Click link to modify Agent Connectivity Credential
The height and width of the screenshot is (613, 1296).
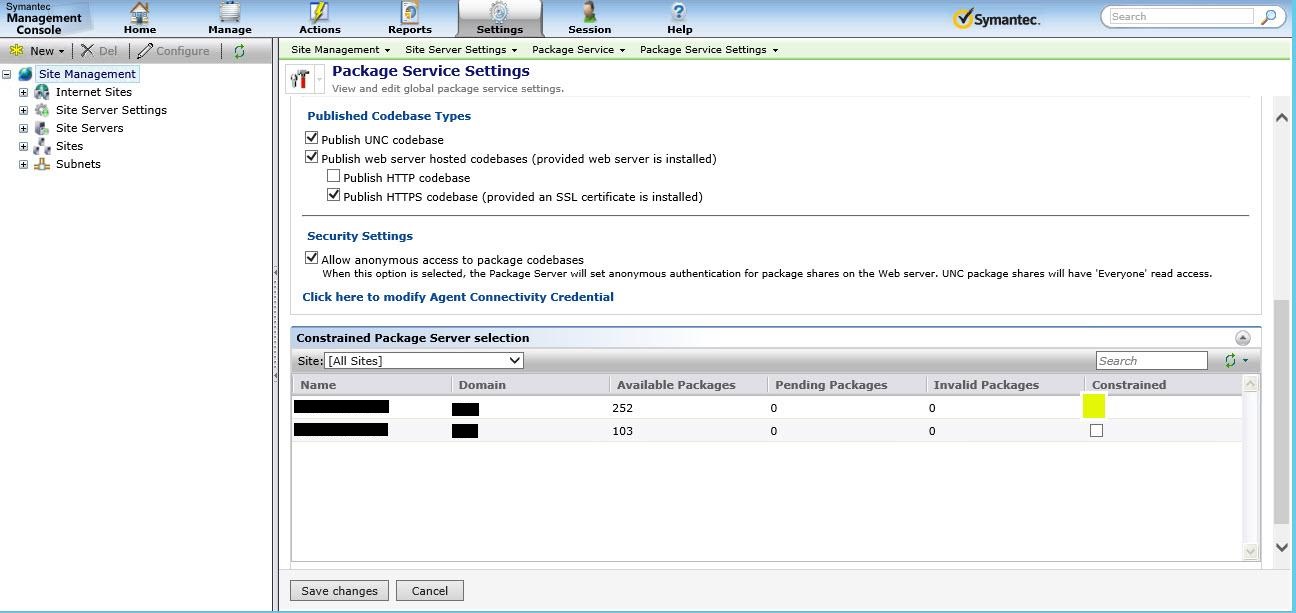tap(458, 297)
